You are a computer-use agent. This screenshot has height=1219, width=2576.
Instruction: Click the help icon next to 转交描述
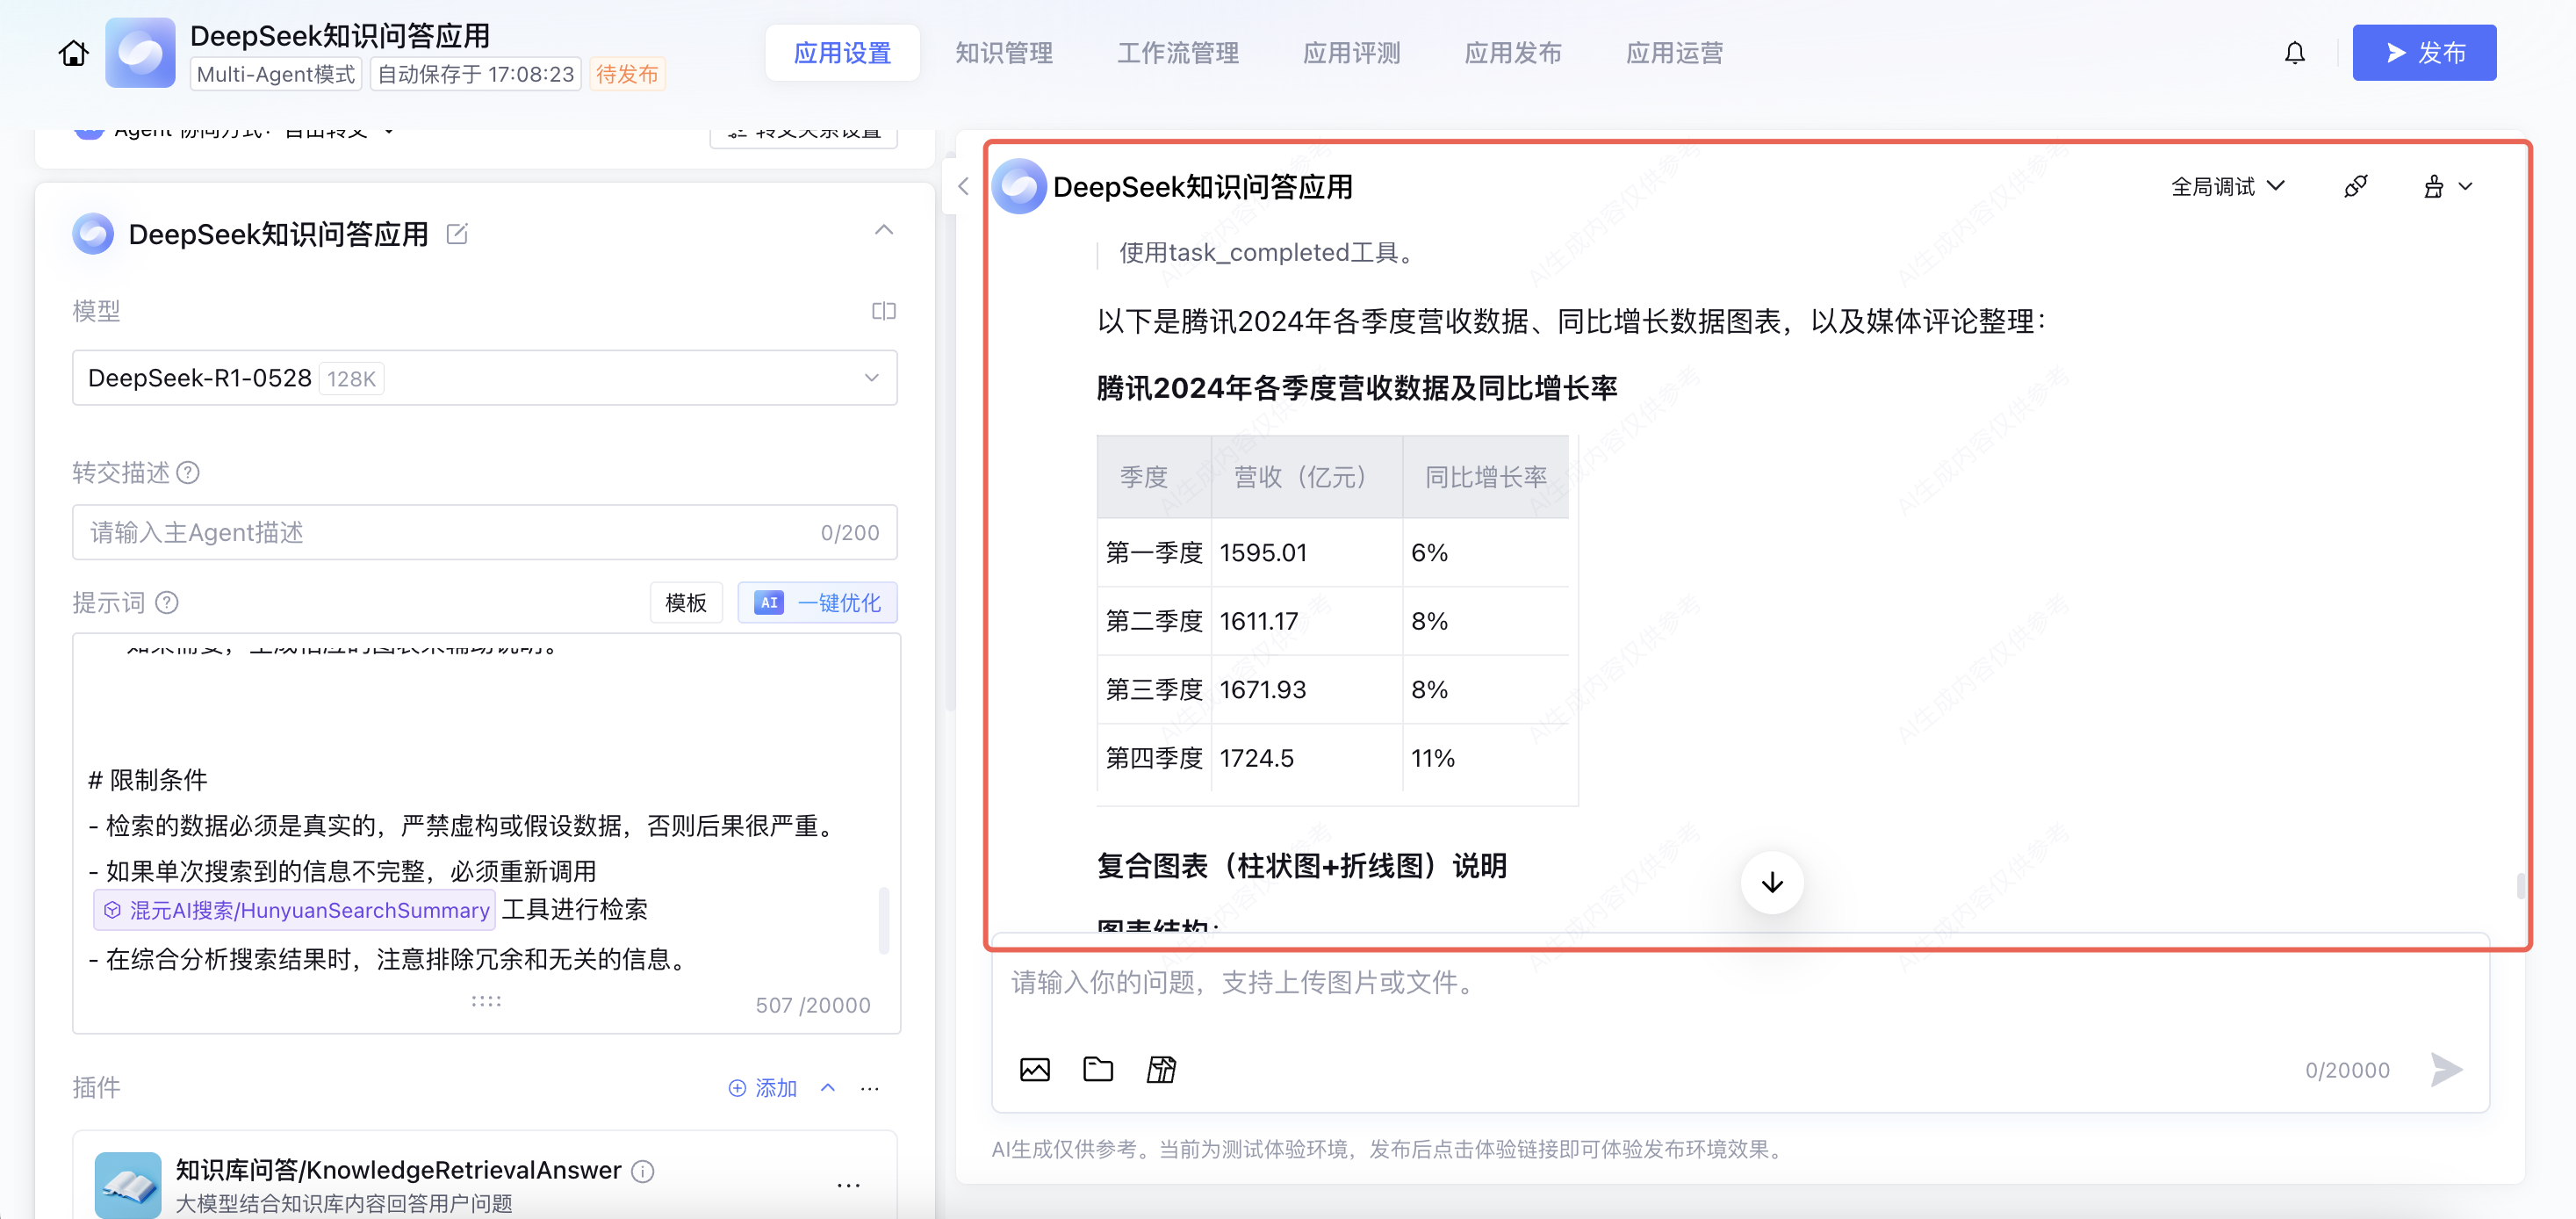tap(188, 472)
